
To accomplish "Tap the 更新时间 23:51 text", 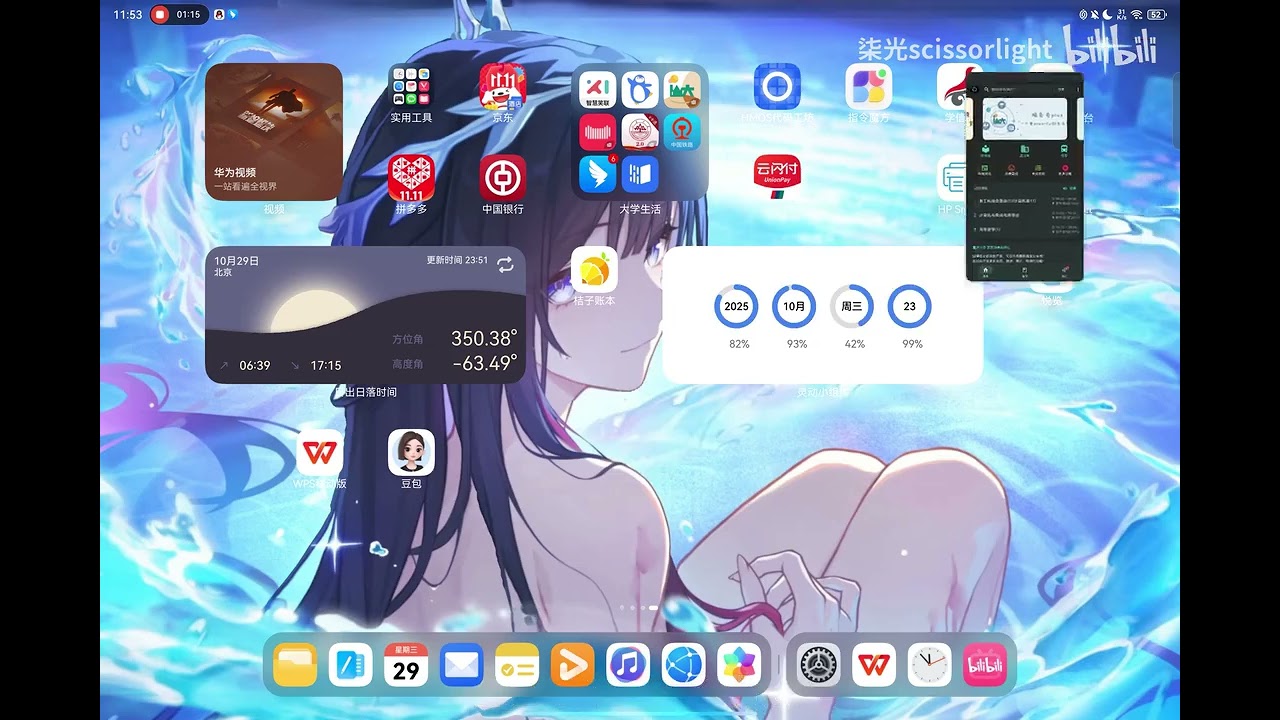I will coord(457,260).
